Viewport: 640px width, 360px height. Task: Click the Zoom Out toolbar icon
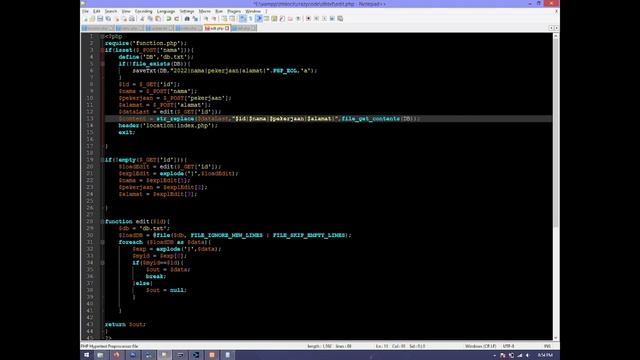tap(214, 19)
